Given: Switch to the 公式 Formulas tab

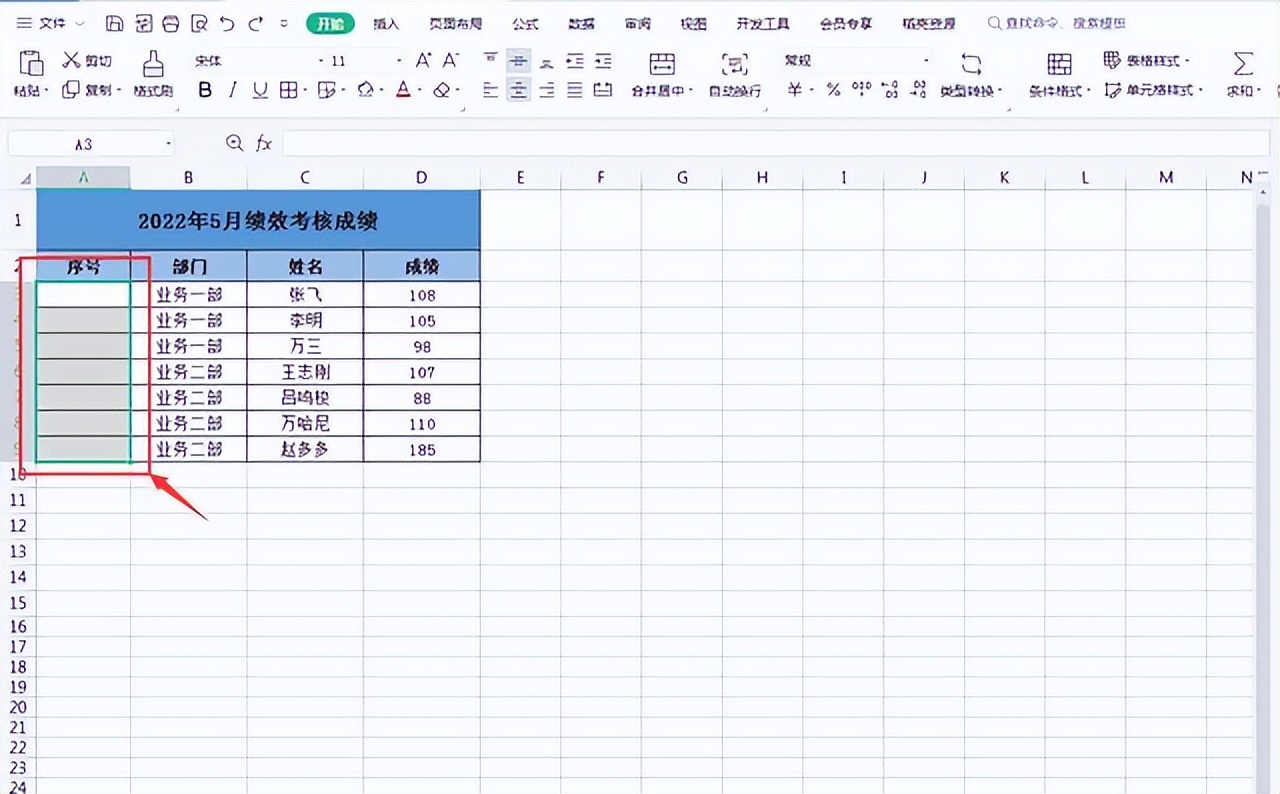Looking at the screenshot, I should 525,23.
